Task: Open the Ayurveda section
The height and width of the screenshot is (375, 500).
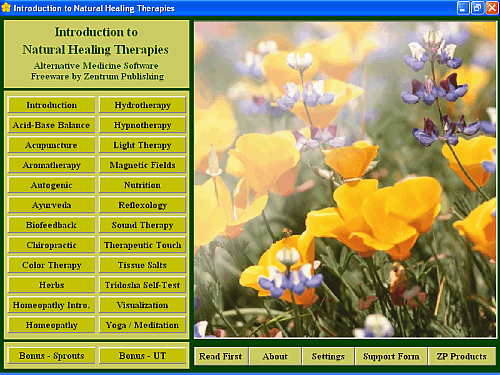Action: click(52, 205)
